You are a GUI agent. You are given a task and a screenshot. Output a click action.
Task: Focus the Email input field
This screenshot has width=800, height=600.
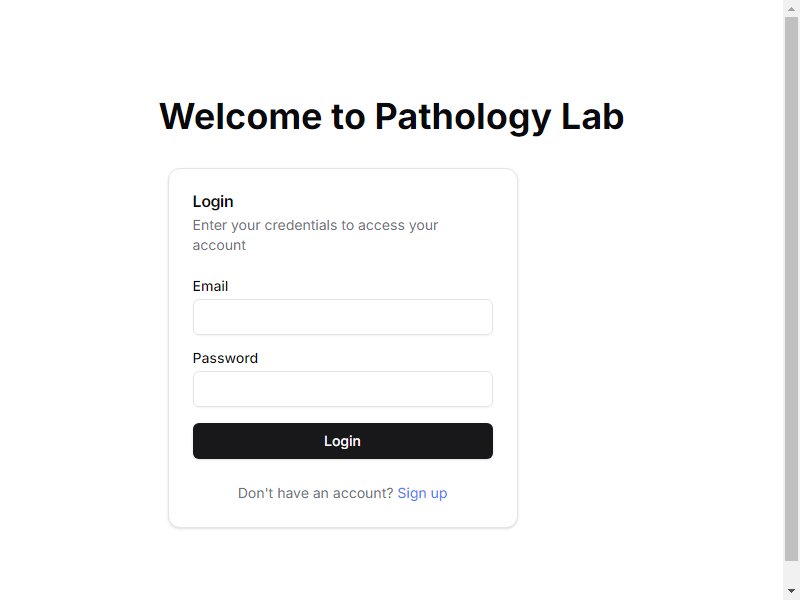click(x=342, y=317)
